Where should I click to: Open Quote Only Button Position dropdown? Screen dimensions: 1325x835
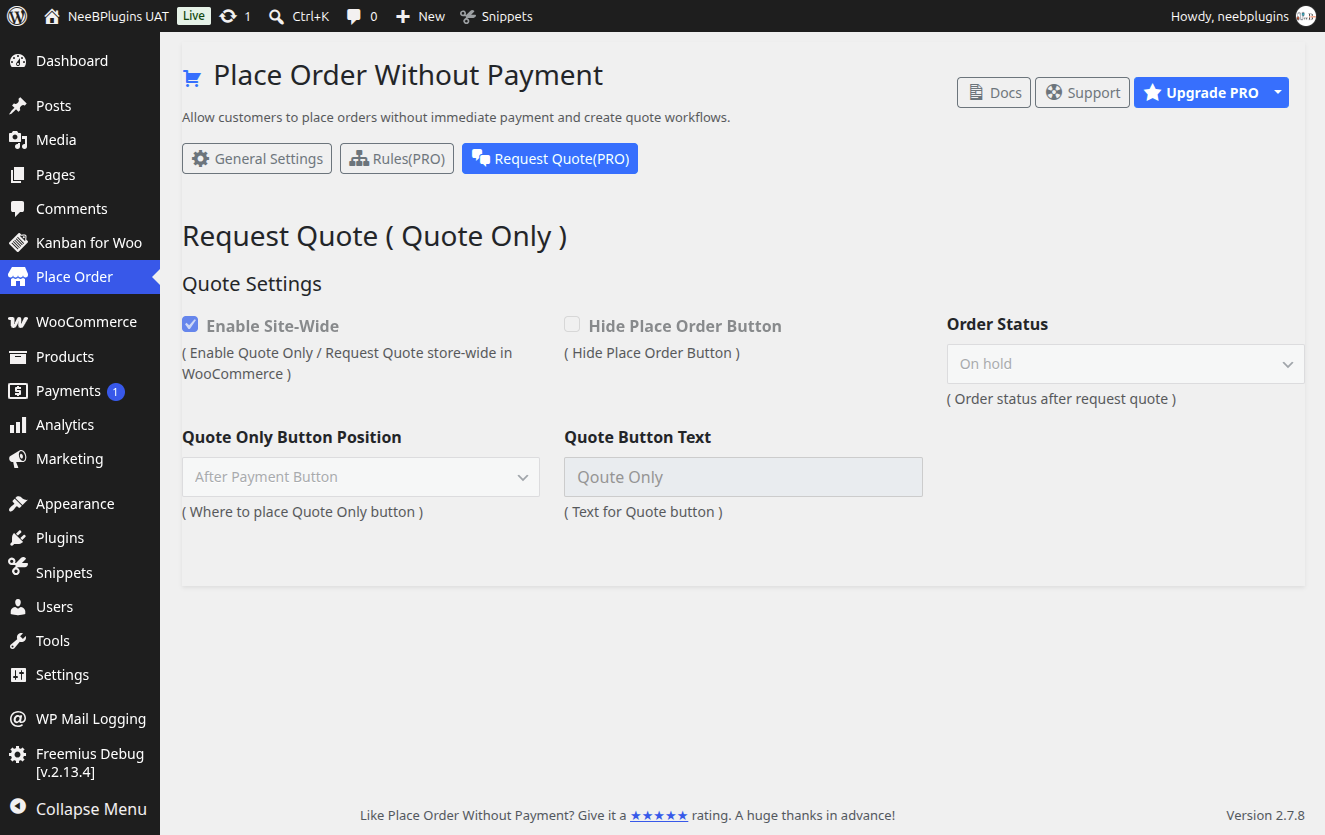click(361, 477)
